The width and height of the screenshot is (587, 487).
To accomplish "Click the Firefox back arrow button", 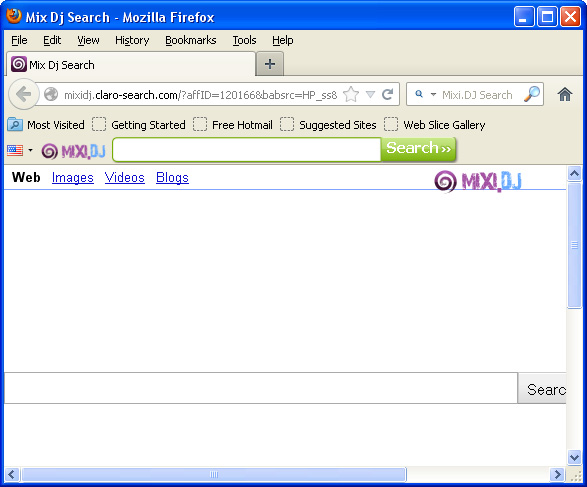I will [x=23, y=94].
